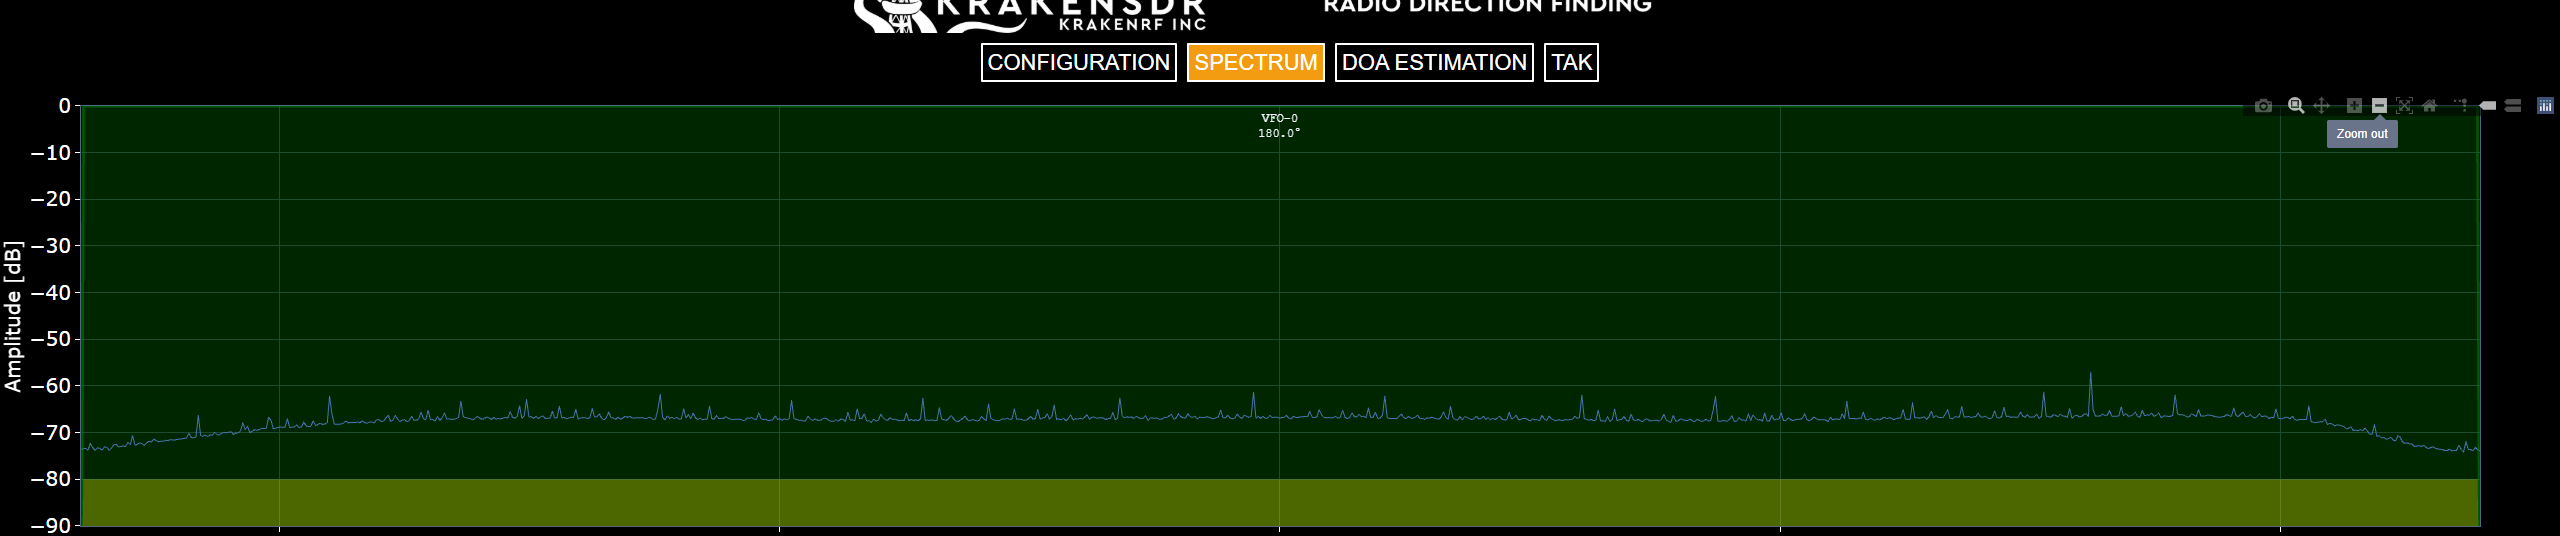
Task: Open the CONFIGURATION tab
Action: tap(1078, 62)
